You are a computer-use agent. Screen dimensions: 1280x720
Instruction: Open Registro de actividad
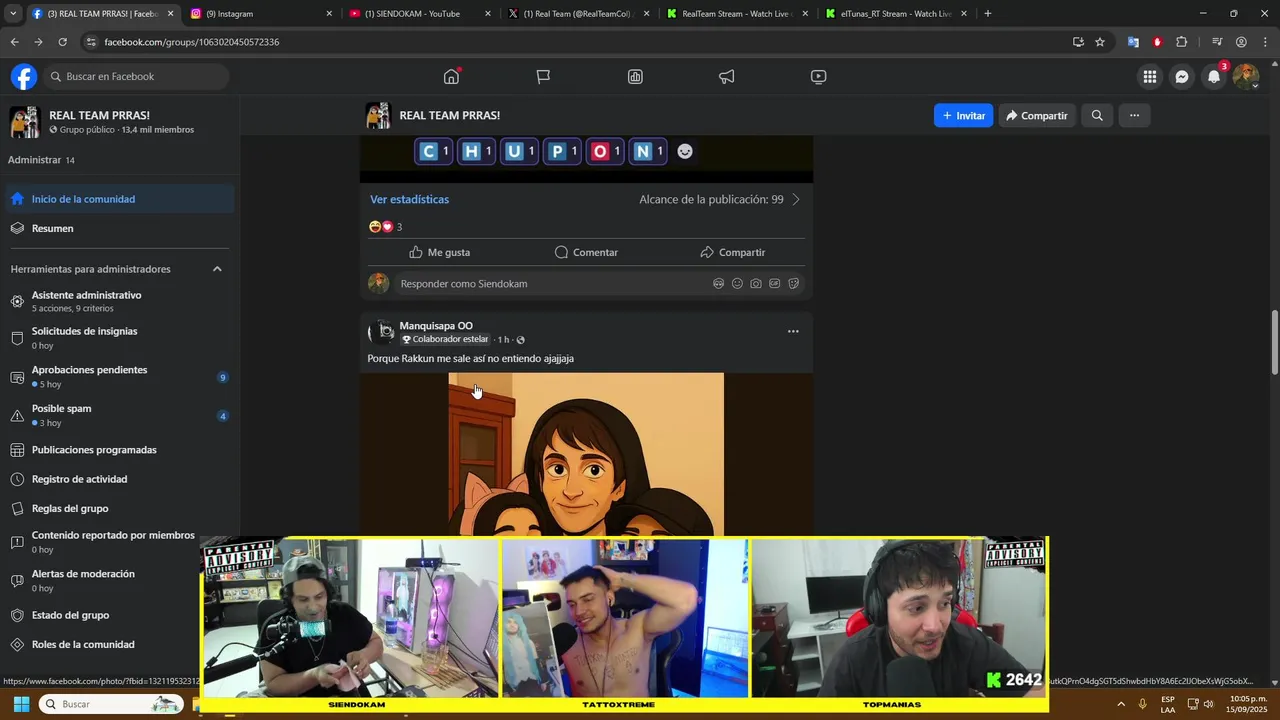click(119, 479)
